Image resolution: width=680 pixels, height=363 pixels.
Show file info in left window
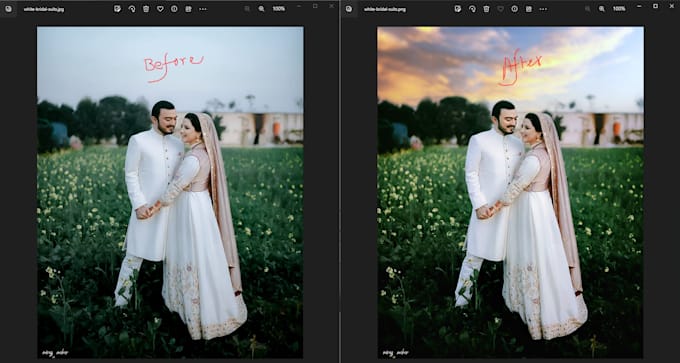tap(174, 9)
